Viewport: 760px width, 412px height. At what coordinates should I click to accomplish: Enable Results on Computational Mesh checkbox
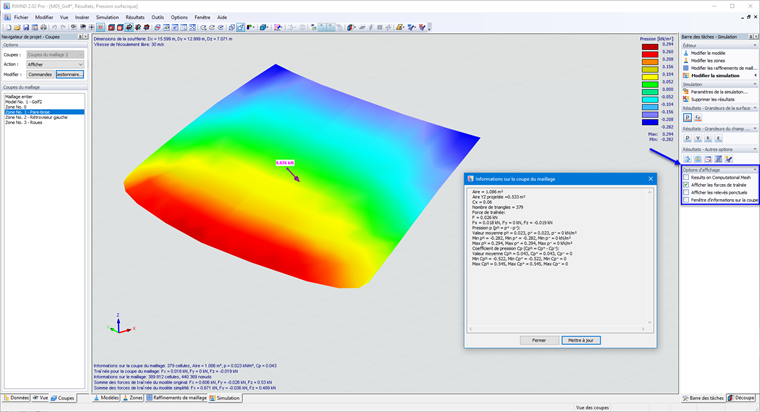click(686, 177)
